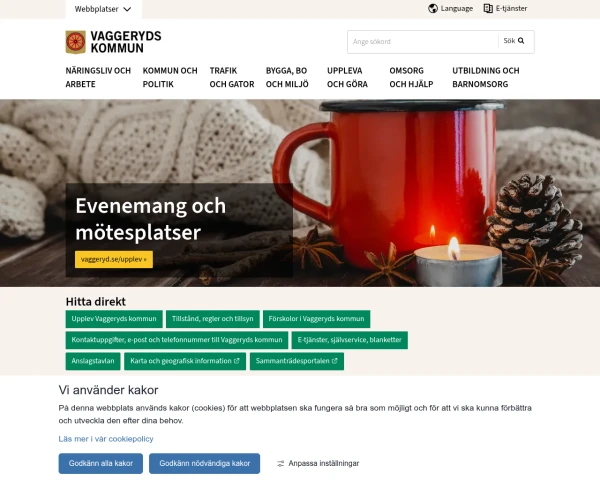Open the Läs mer i vår cookiepolicy link
Viewport: 600px width, 480px height.
click(x=106, y=439)
